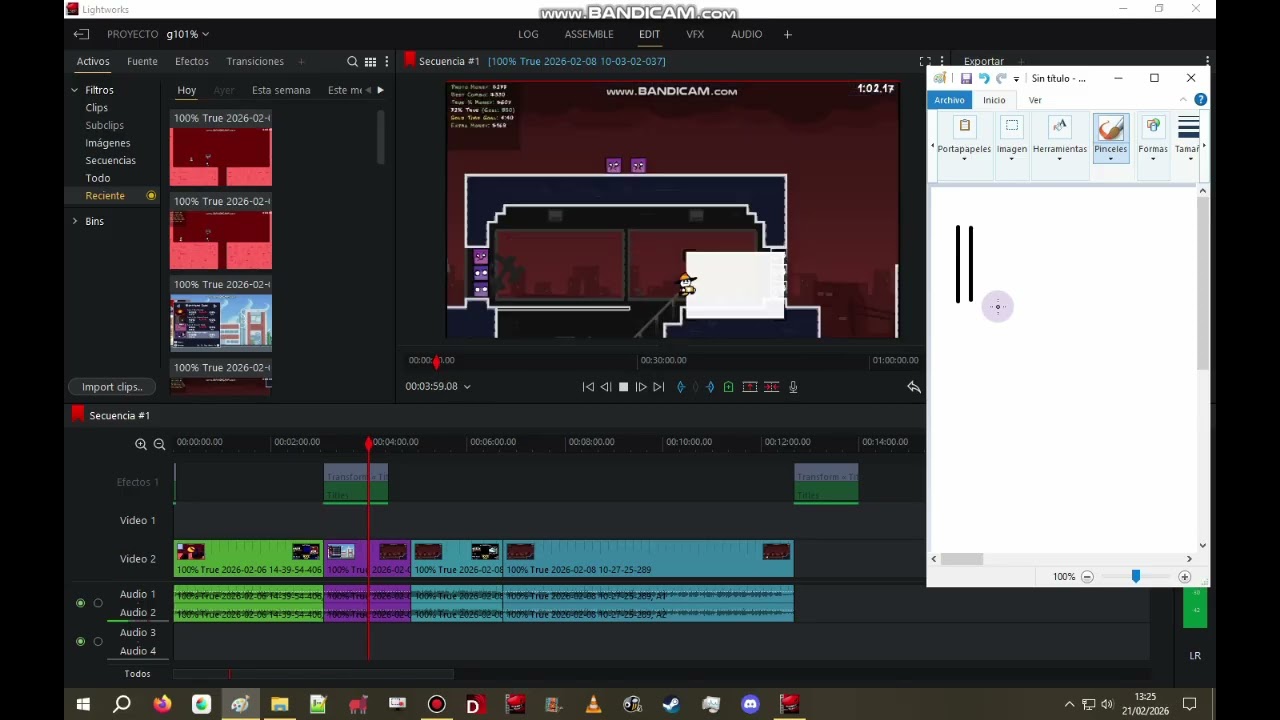
Task: Click the Import clips.. button
Action: (x=112, y=387)
